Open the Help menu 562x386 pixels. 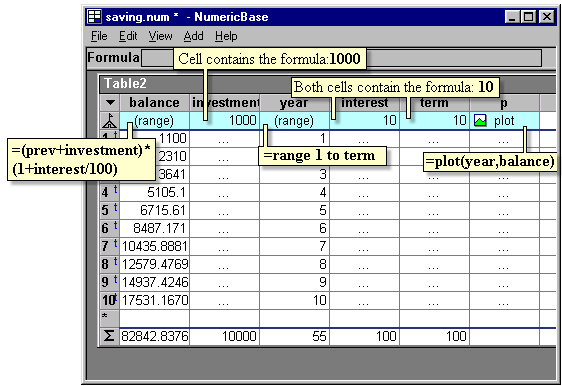[226, 36]
